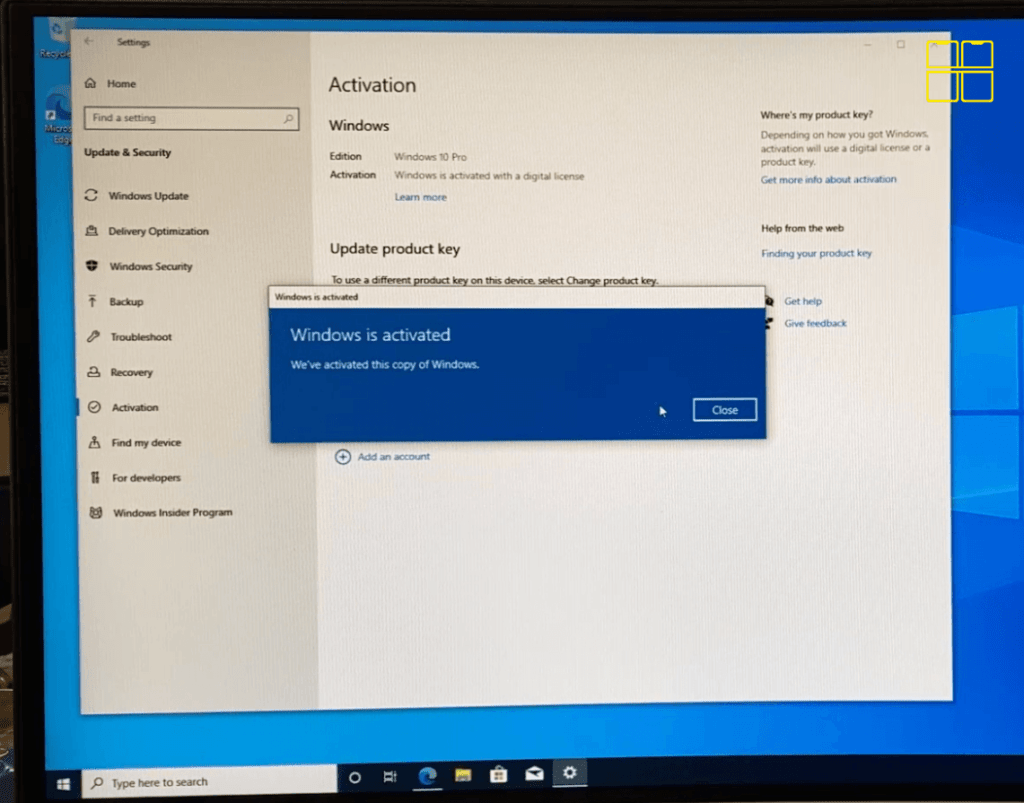The width and height of the screenshot is (1024, 803).
Task: Select the Recovery icon in sidebar
Action: 90,372
